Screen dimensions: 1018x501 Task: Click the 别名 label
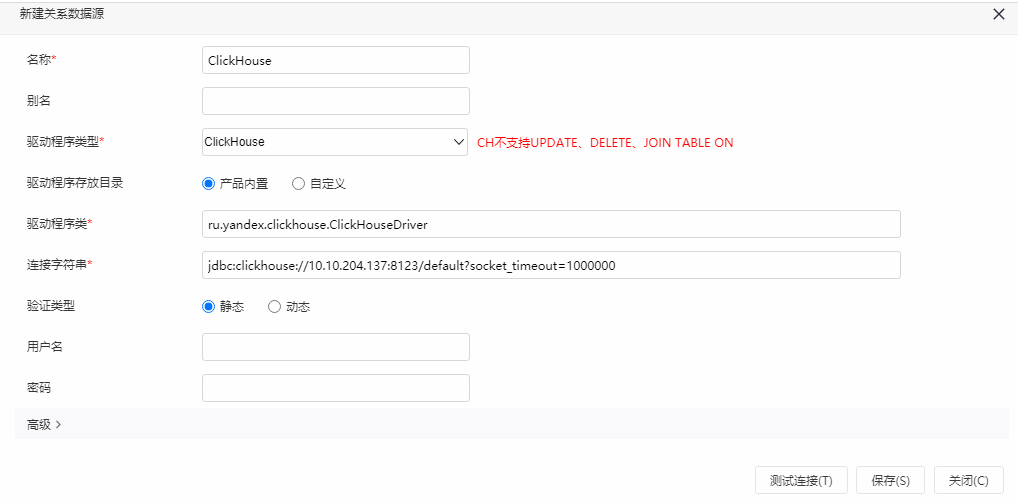click(x=38, y=101)
